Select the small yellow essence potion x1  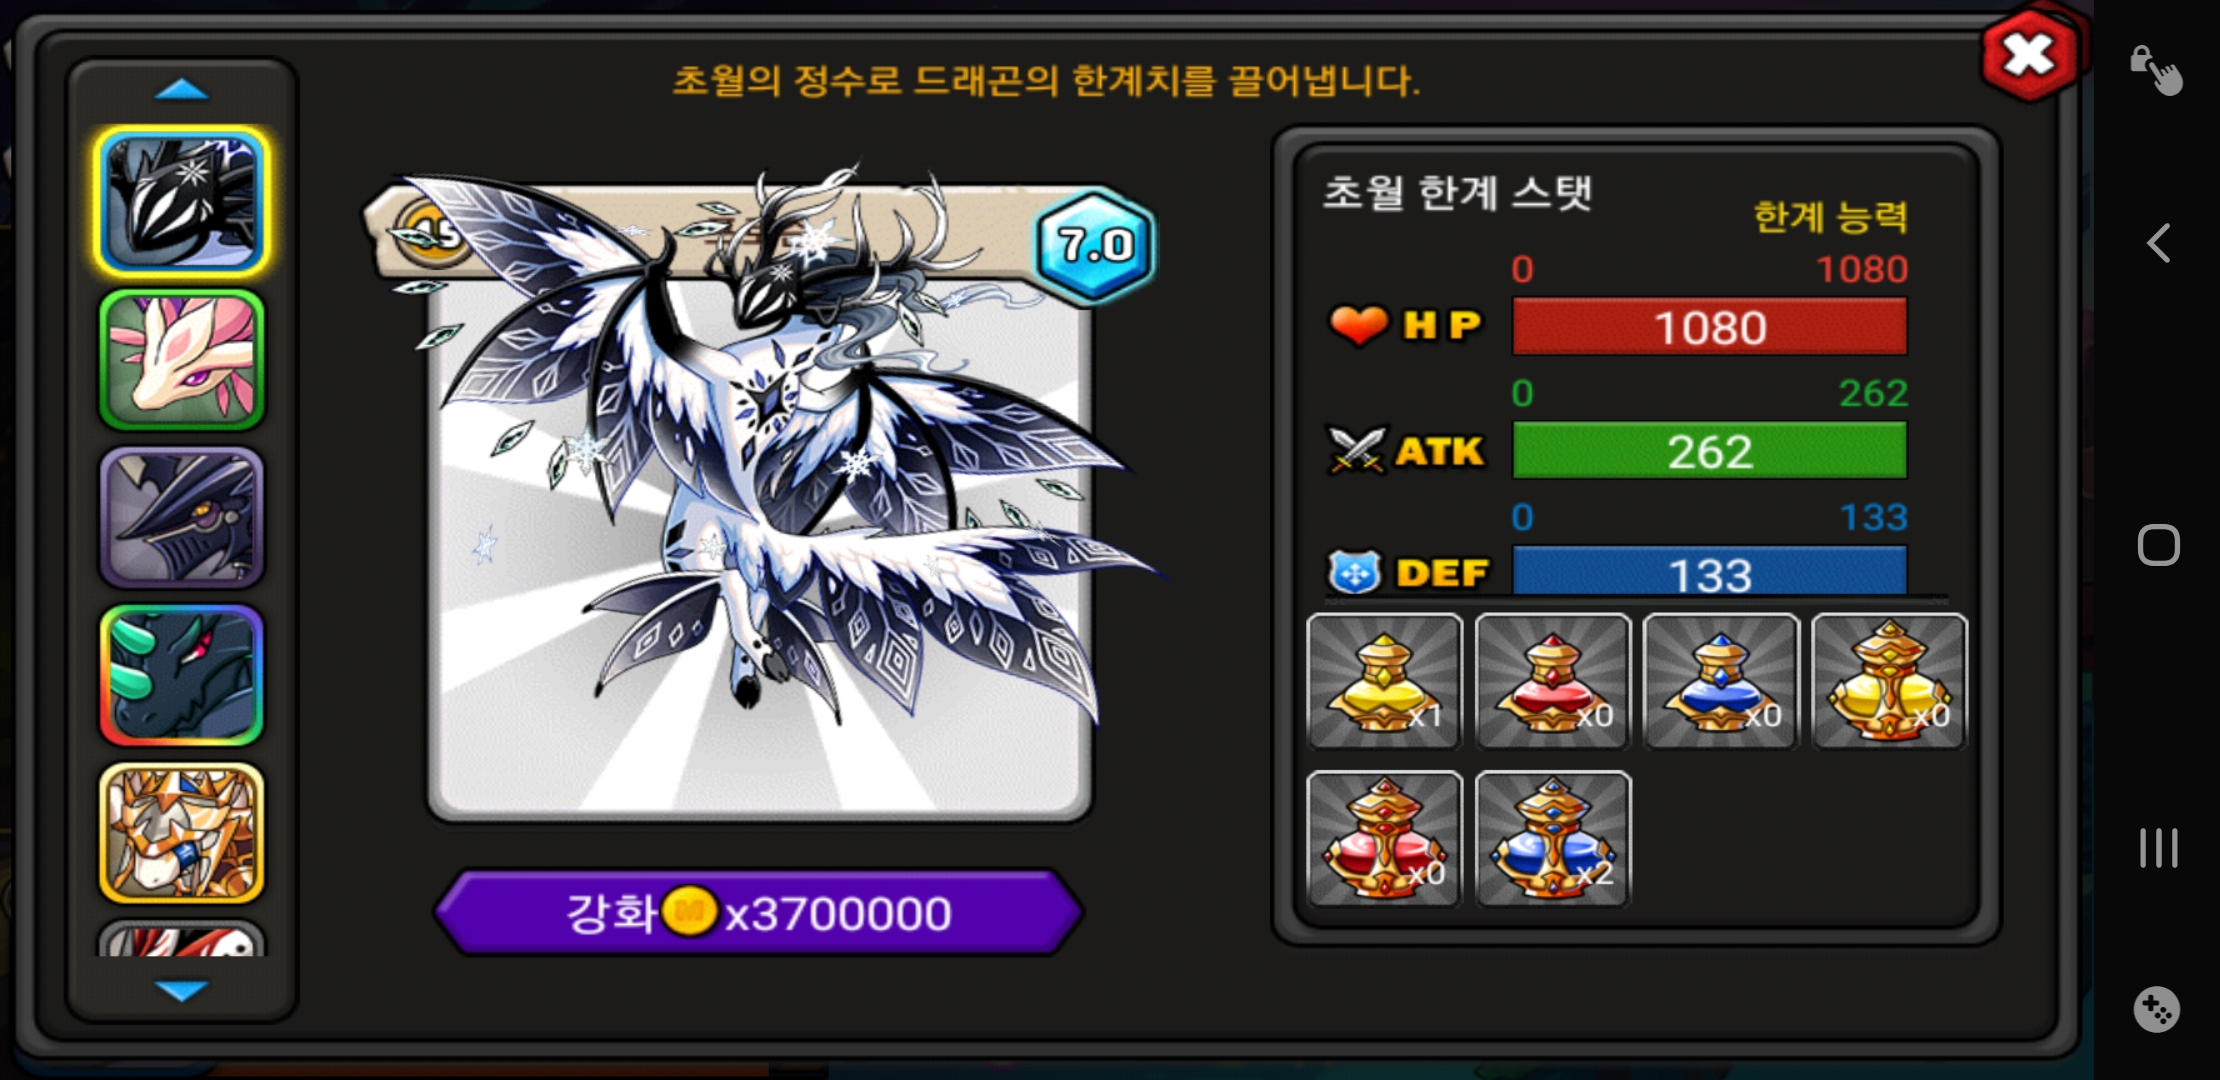click(1384, 681)
